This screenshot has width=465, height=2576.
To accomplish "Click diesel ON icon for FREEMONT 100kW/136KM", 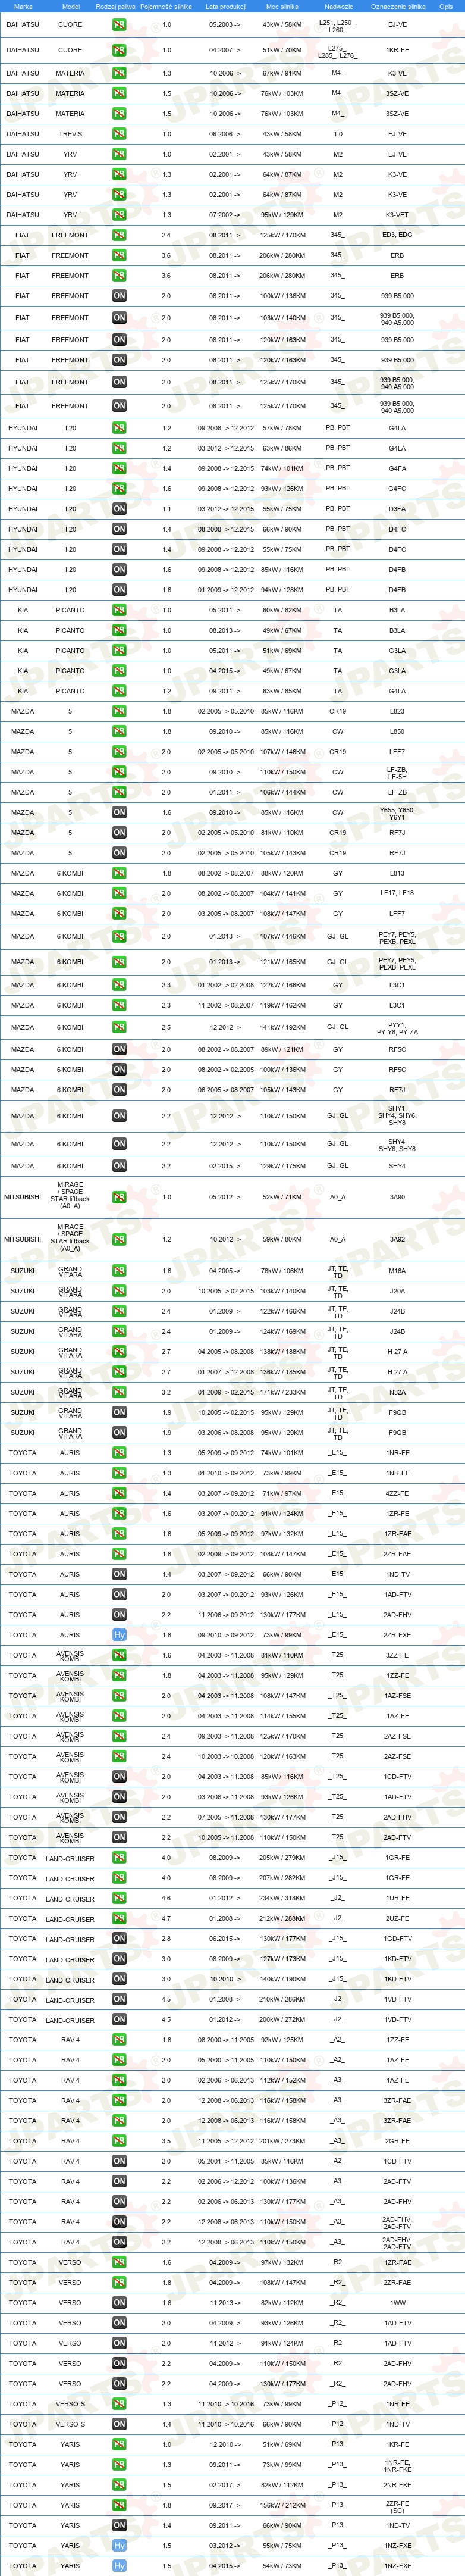I will [119, 296].
